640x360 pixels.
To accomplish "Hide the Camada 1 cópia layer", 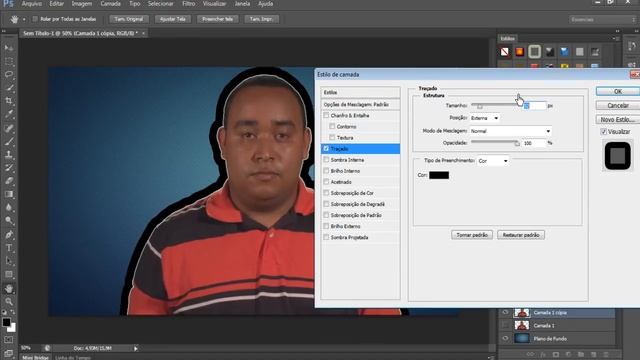I will coord(505,313).
